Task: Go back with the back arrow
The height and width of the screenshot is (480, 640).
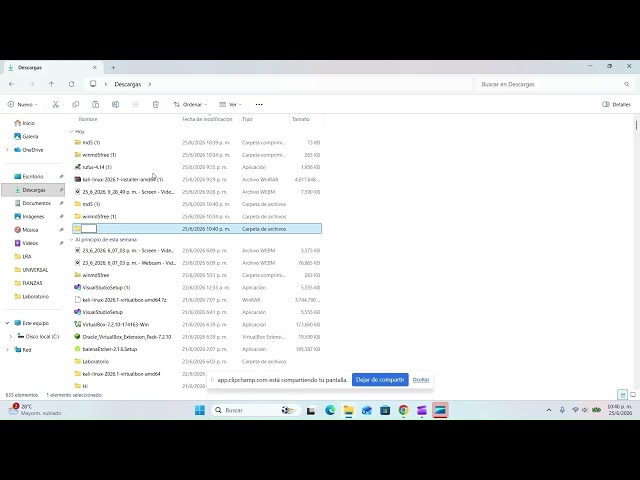Action: coord(11,84)
